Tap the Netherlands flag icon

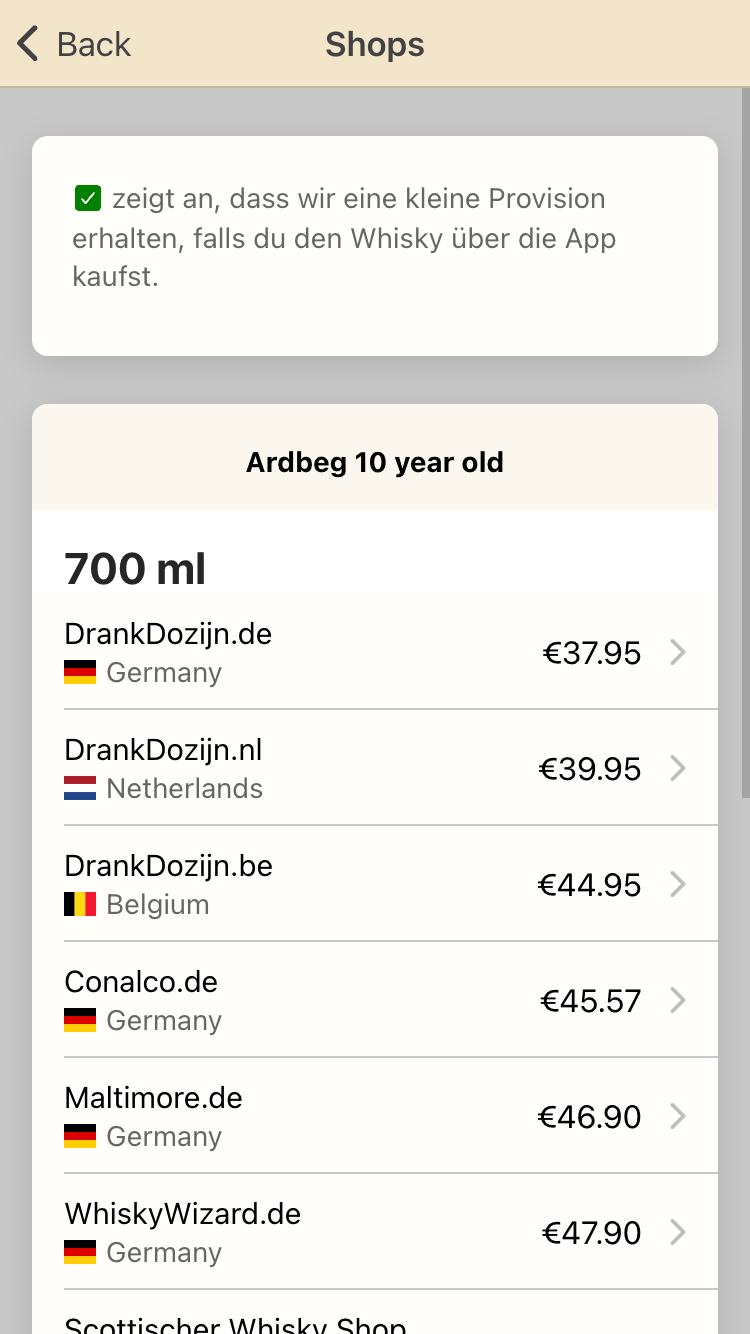tap(80, 788)
